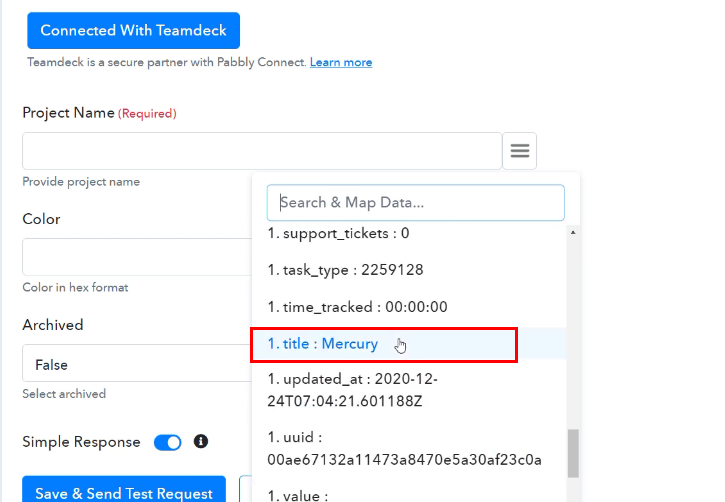
Task: Select the '1. updated_at' timestamp option
Action: point(409,390)
